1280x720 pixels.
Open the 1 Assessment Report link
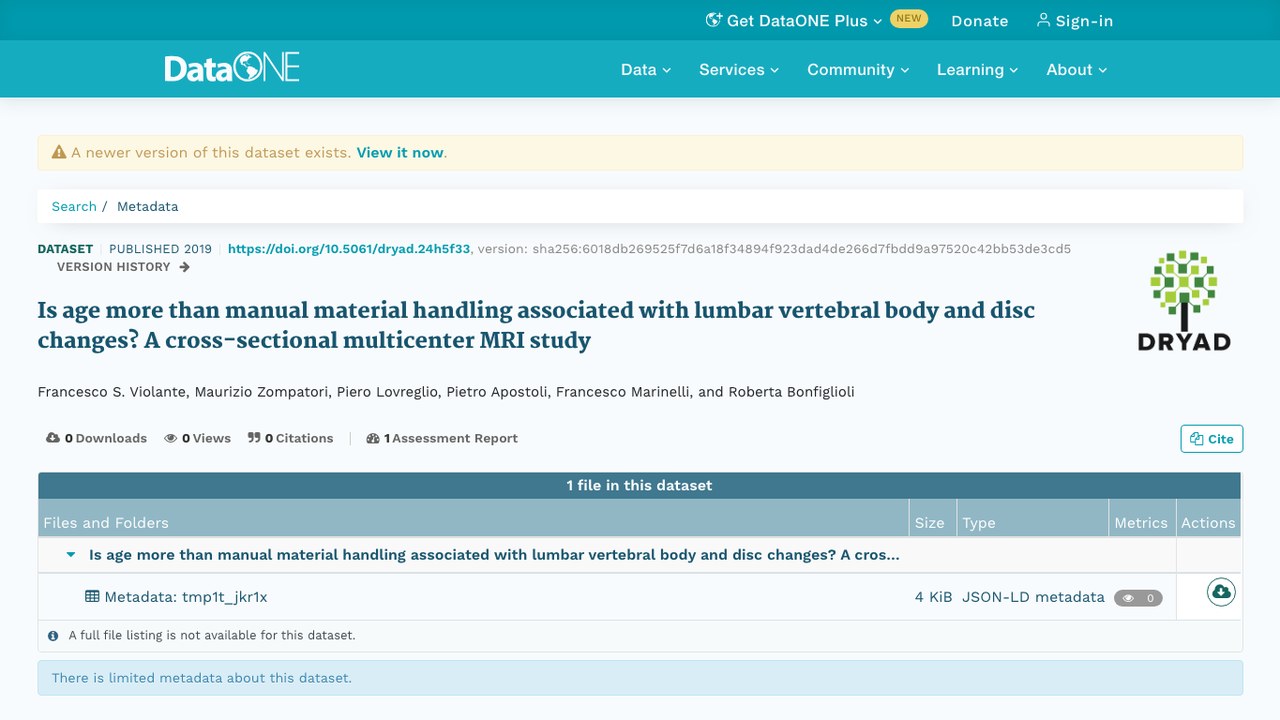[x=442, y=438]
